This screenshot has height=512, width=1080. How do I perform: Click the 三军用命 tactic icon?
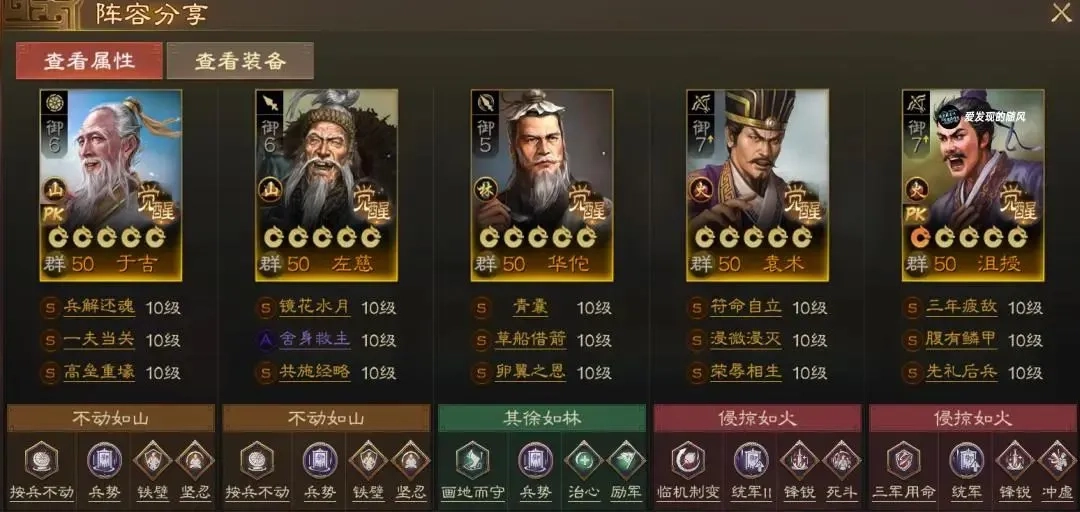(x=904, y=460)
